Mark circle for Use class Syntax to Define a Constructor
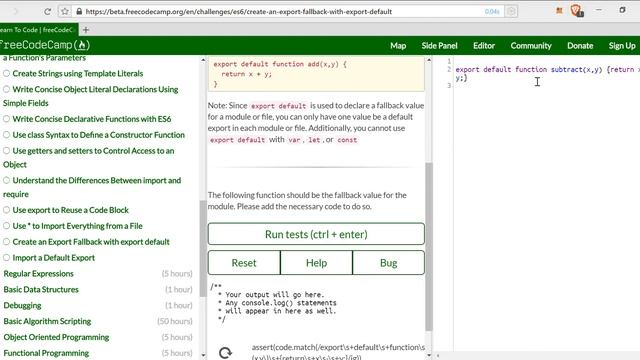Image resolution: width=640 pixels, height=360 pixels. tap(6, 135)
